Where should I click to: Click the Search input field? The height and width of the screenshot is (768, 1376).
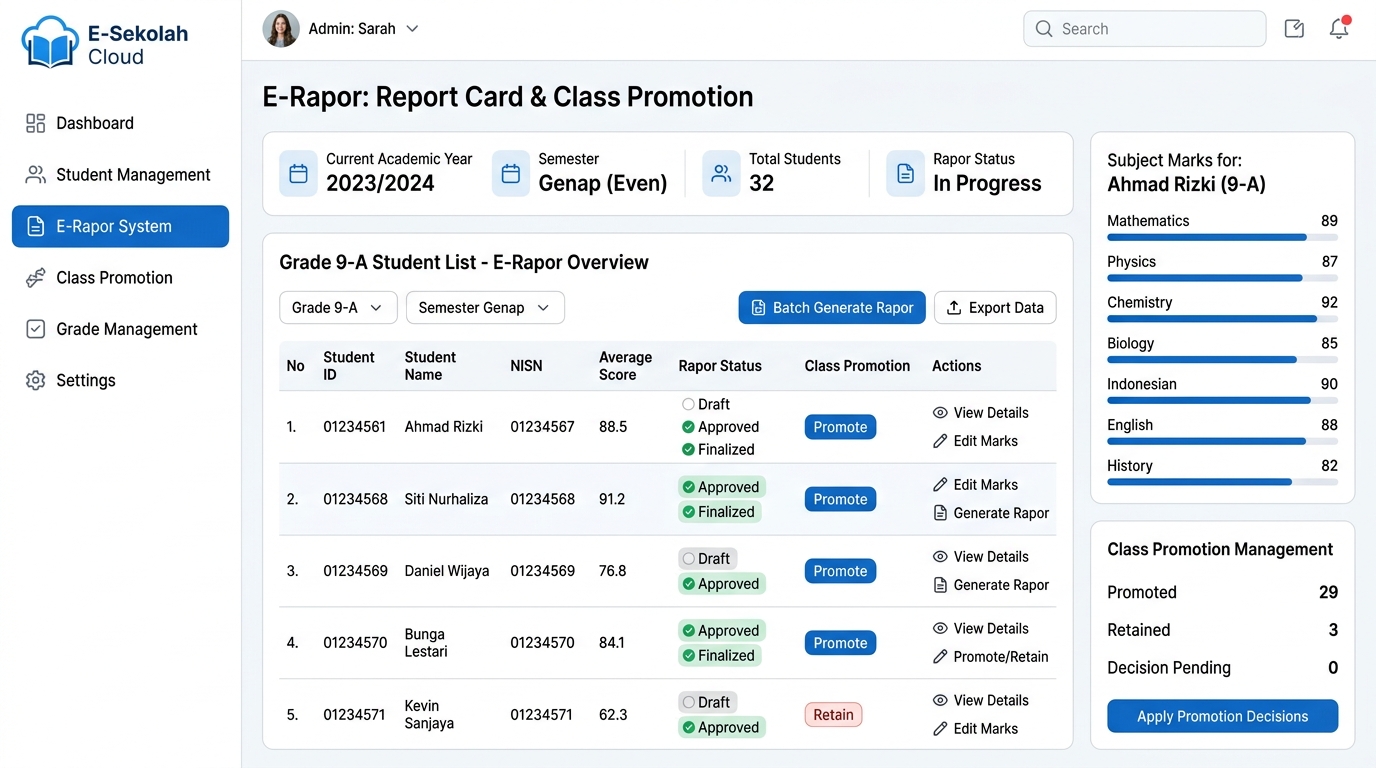tap(1145, 29)
